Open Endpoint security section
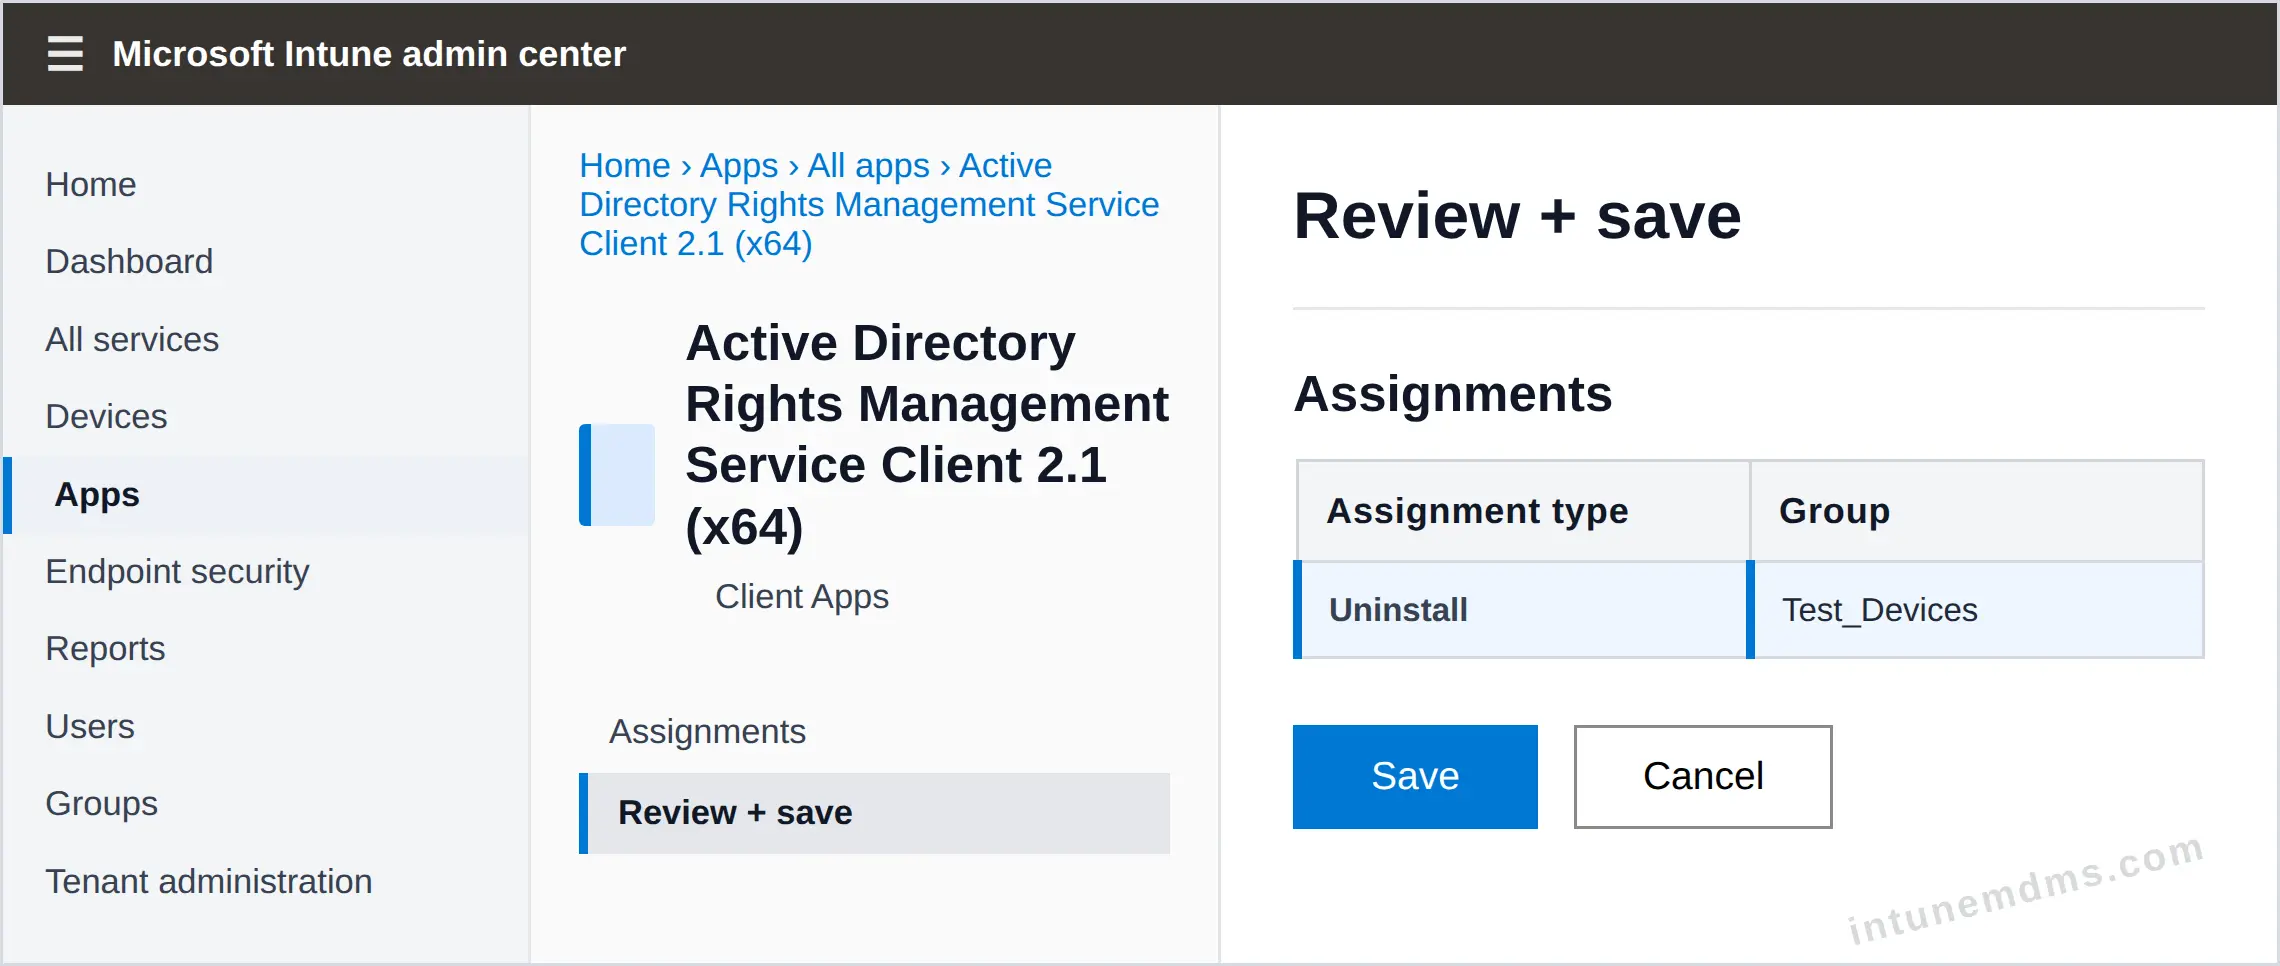 pos(178,572)
